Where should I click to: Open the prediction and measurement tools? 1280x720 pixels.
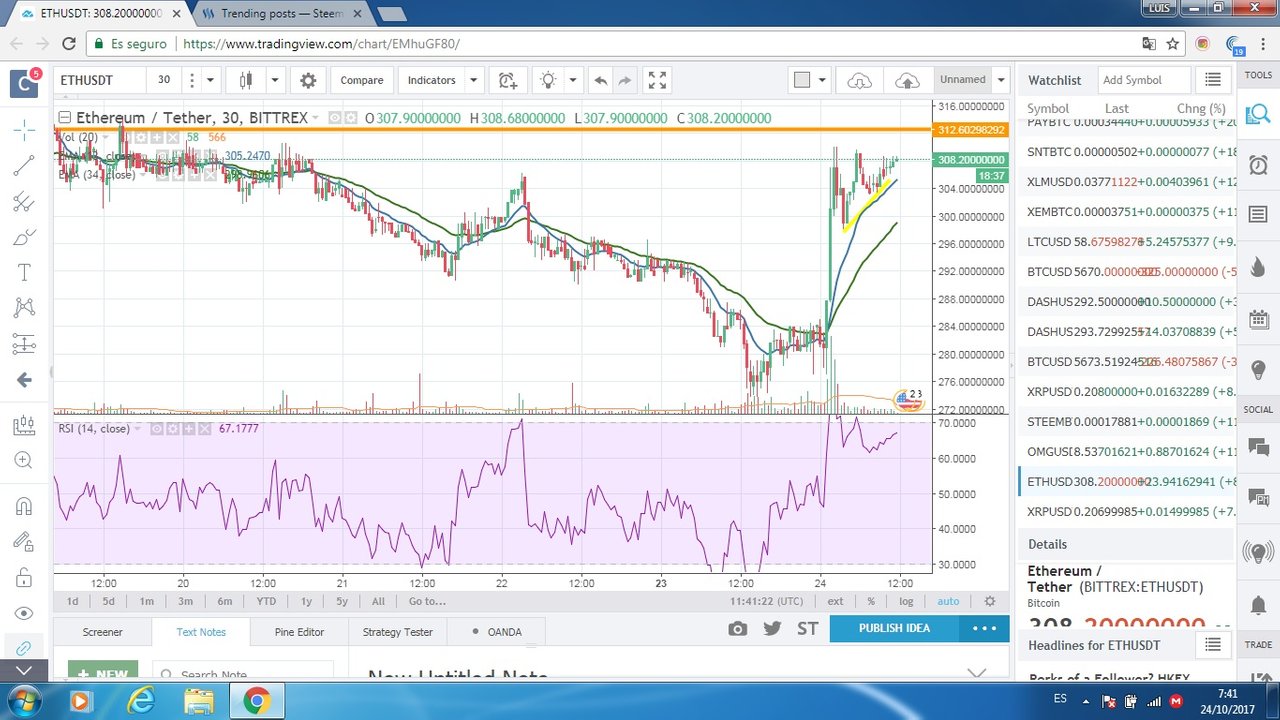[x=24, y=344]
